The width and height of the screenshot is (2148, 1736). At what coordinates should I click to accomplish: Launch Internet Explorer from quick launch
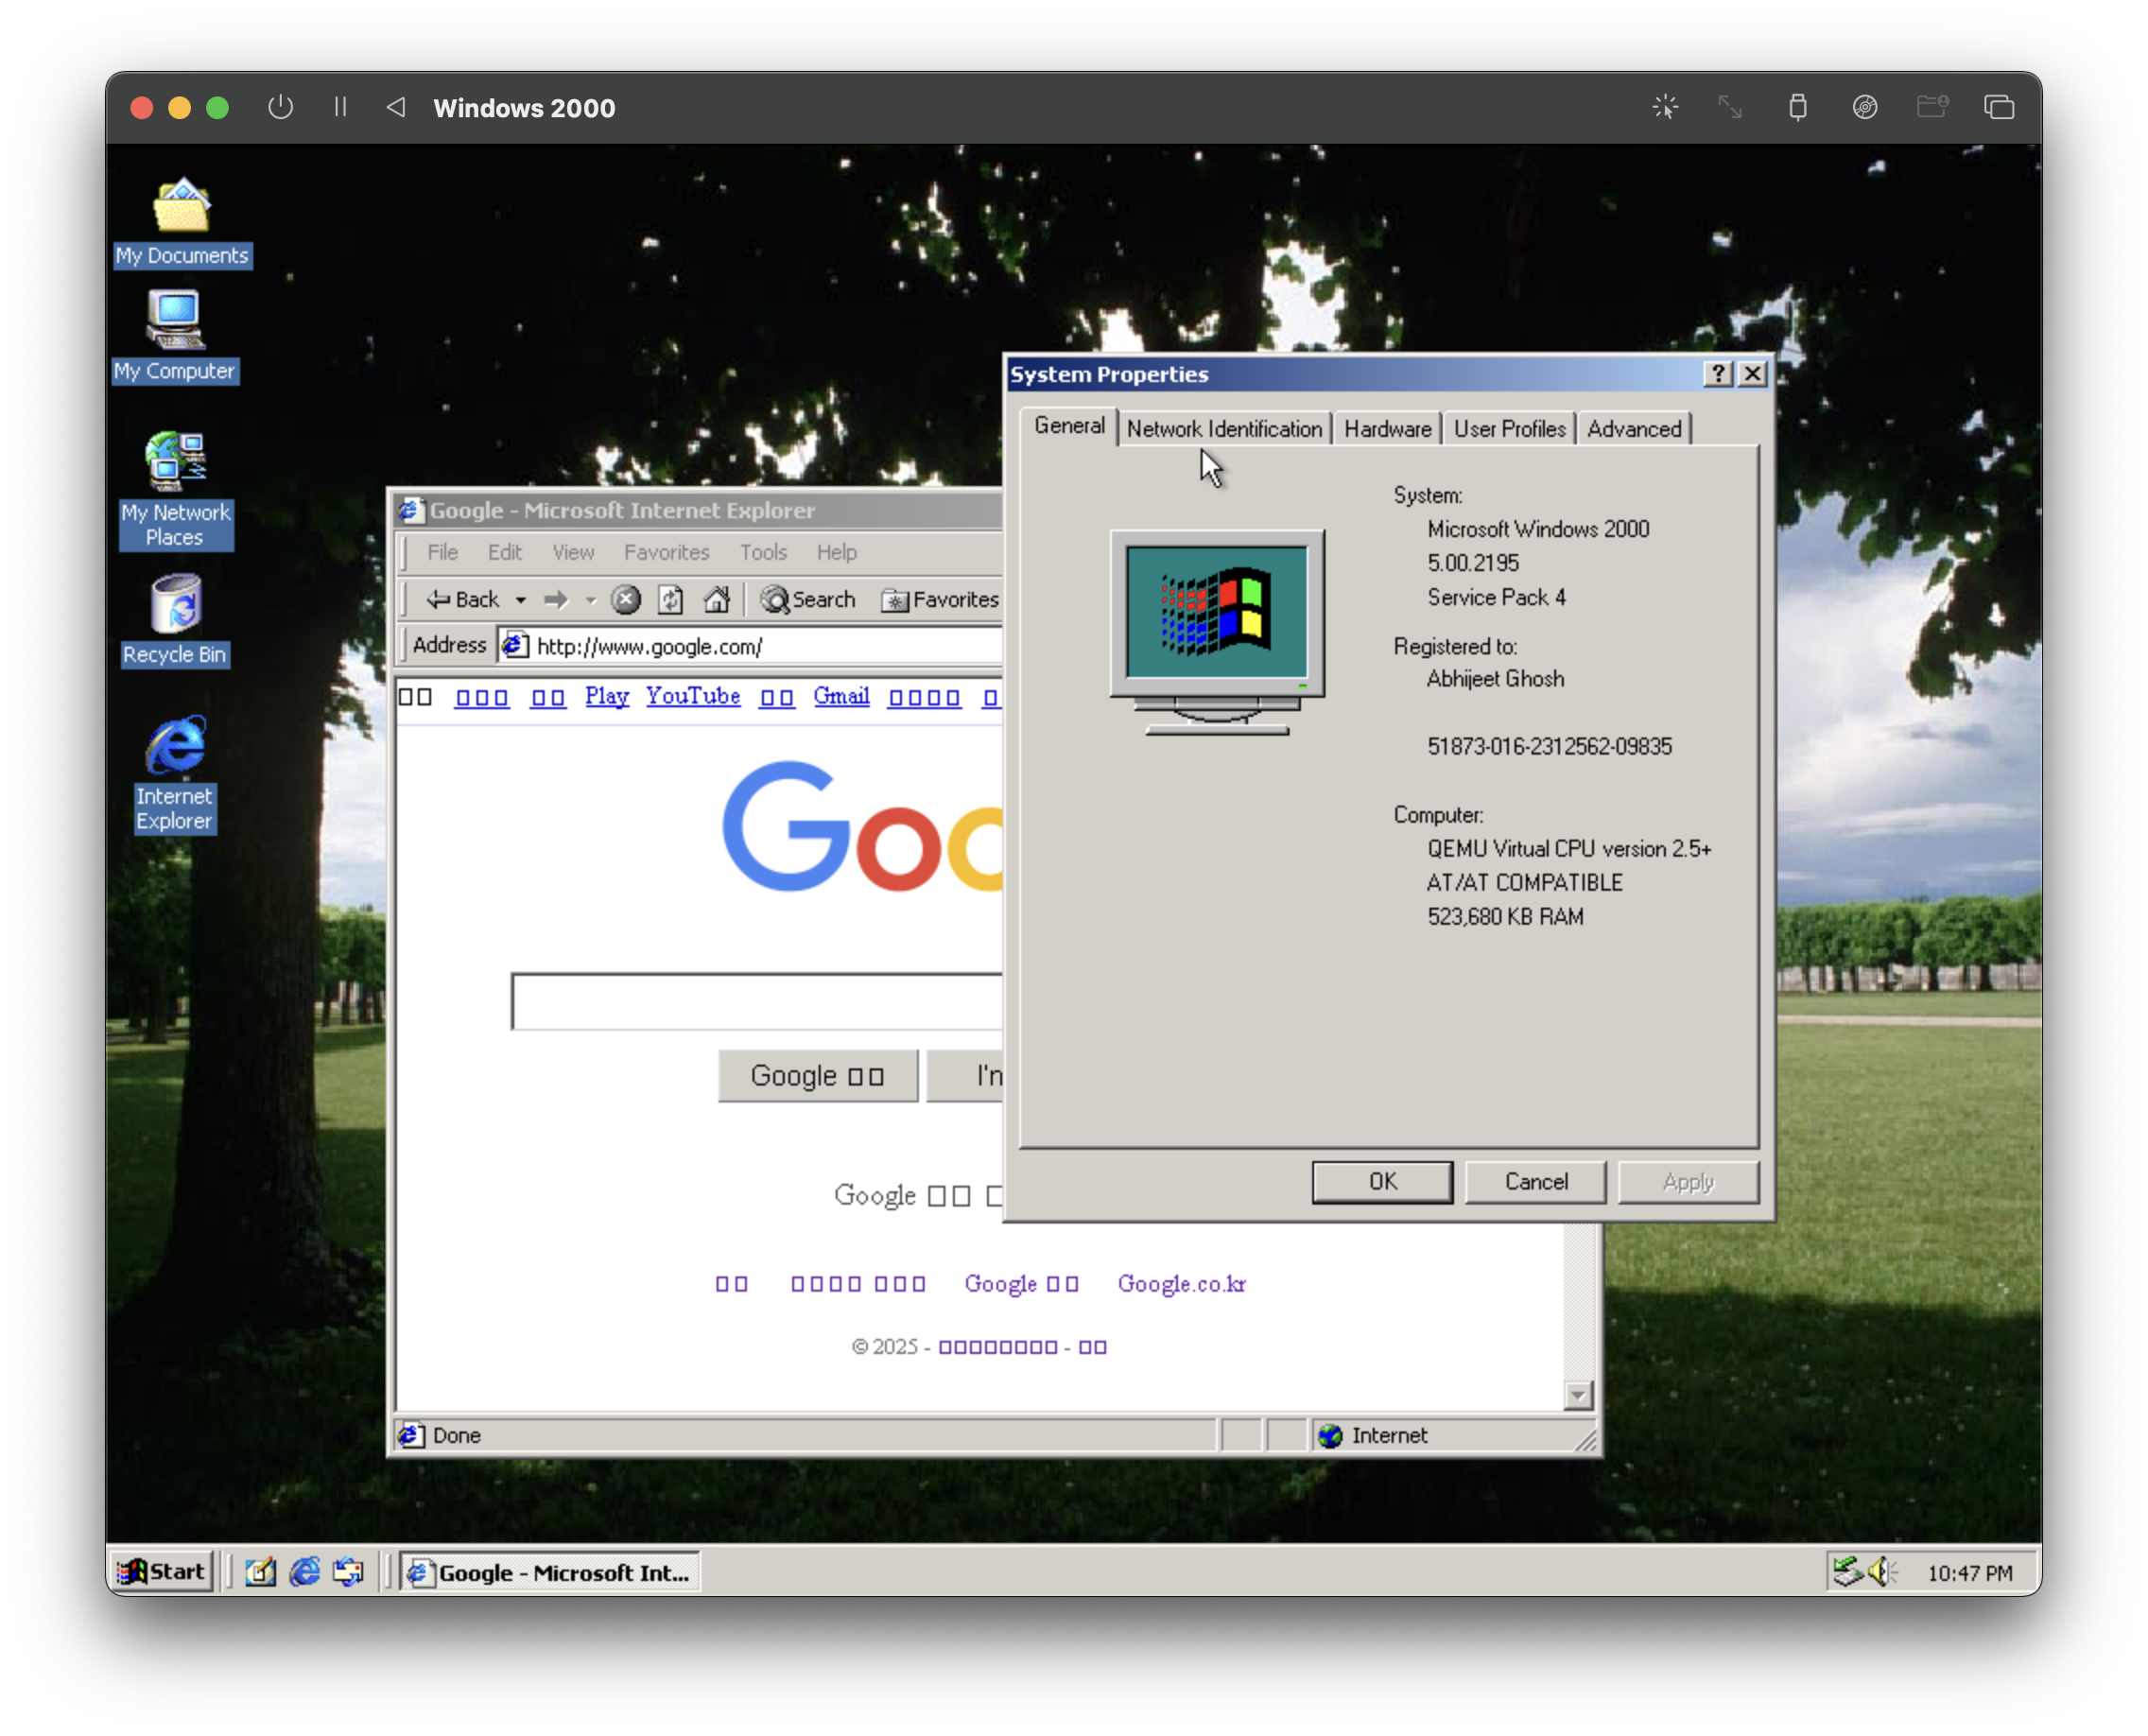point(304,1573)
